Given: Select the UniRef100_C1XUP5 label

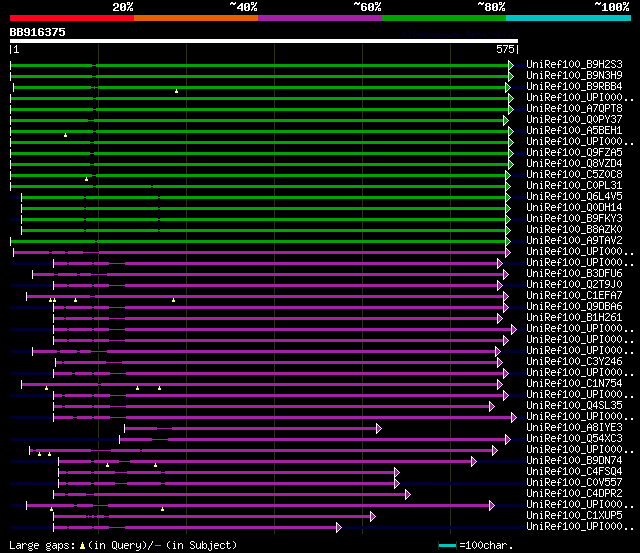Looking at the screenshot, I should [x=574, y=516].
